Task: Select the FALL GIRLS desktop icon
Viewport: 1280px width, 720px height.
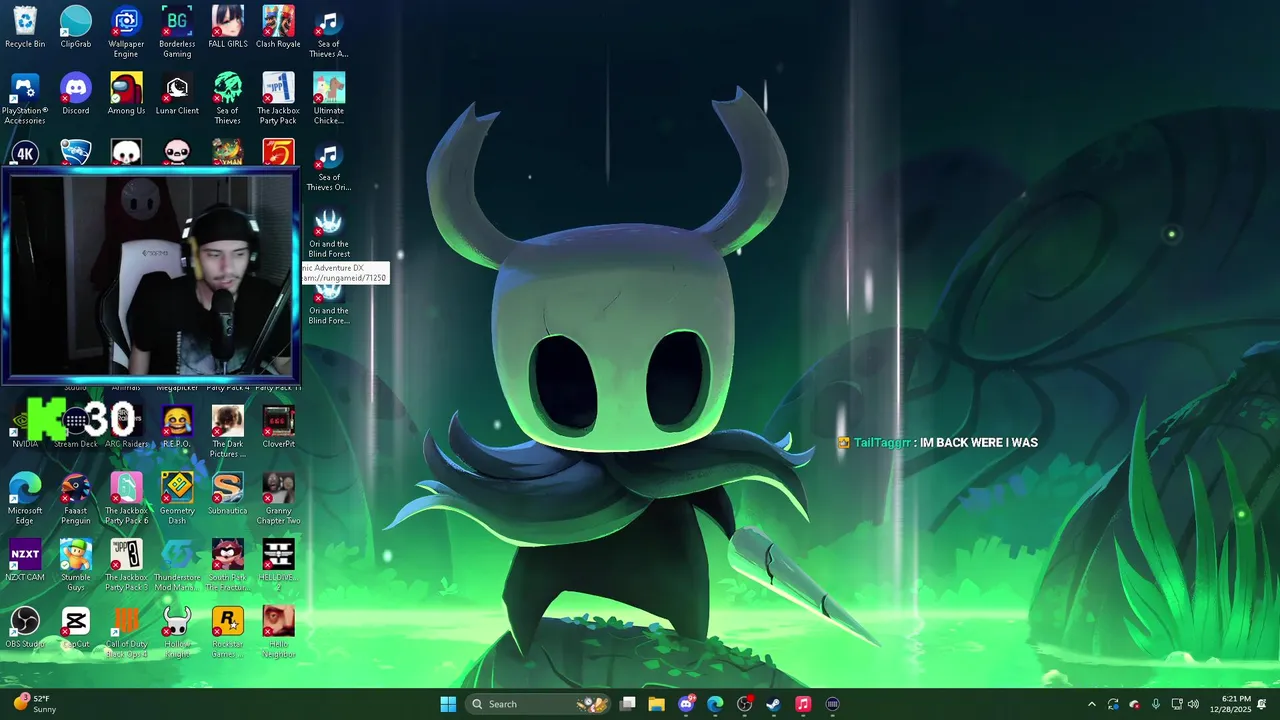Action: pos(227,27)
